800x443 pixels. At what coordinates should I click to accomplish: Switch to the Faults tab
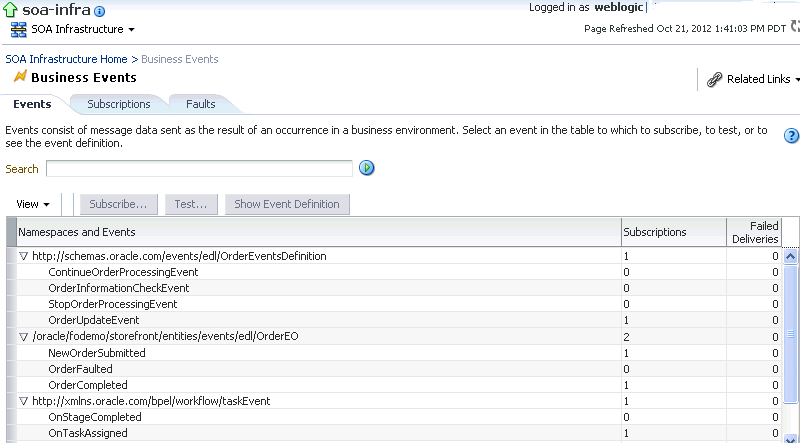point(201,104)
